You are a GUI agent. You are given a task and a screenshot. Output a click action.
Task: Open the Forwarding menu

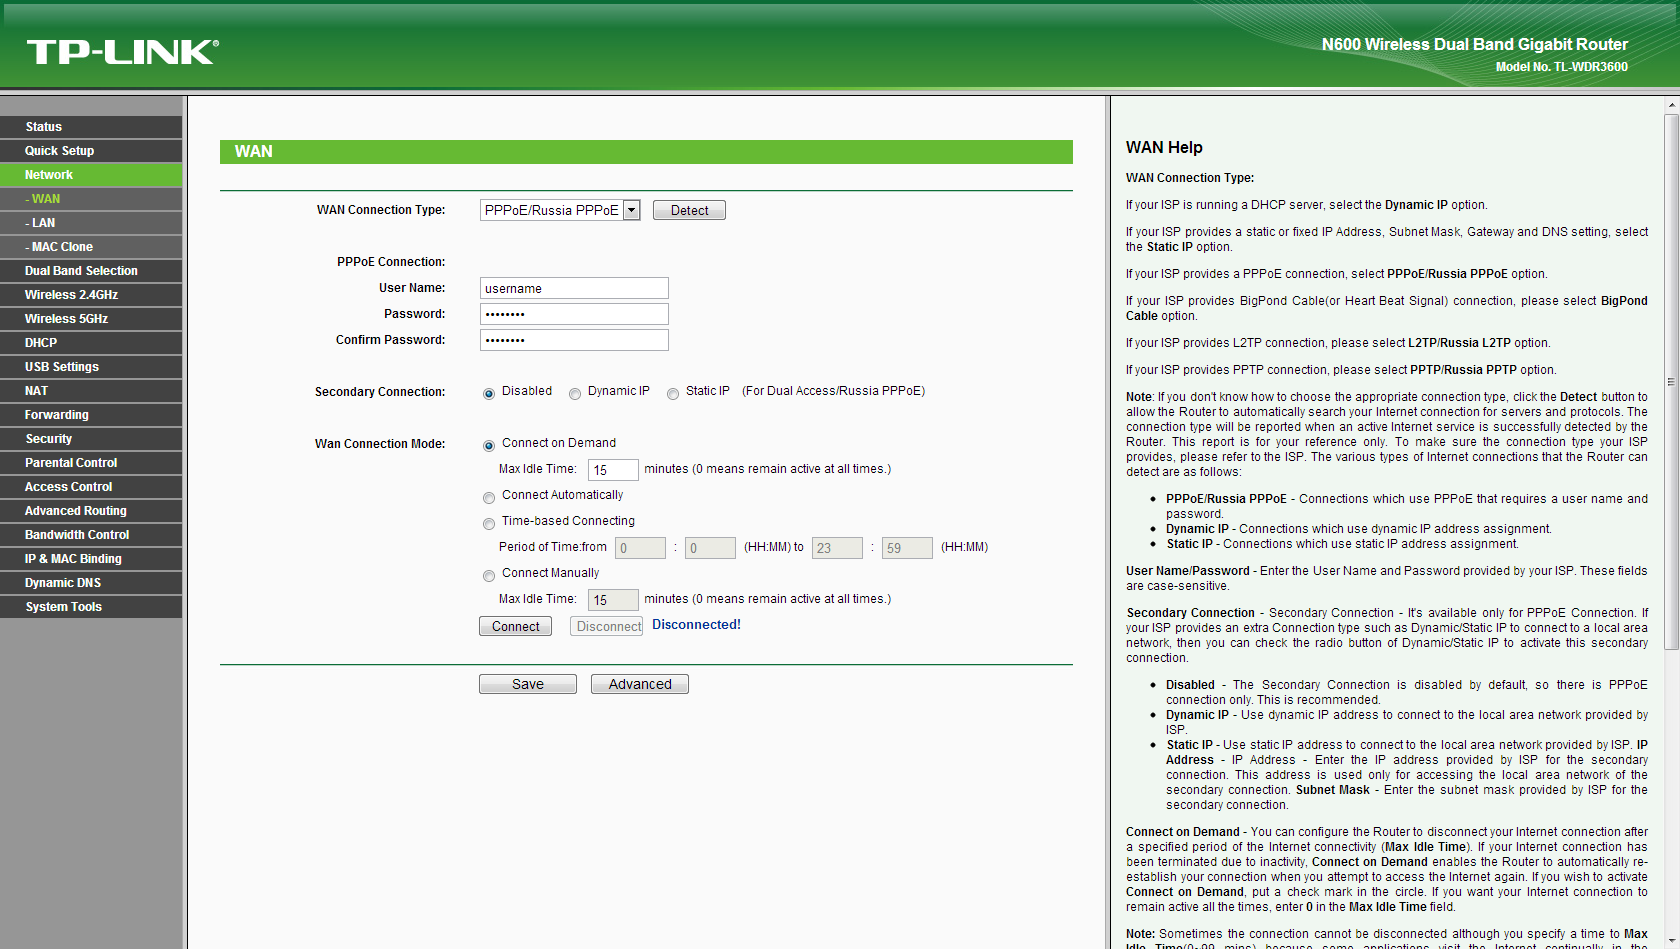click(91, 415)
